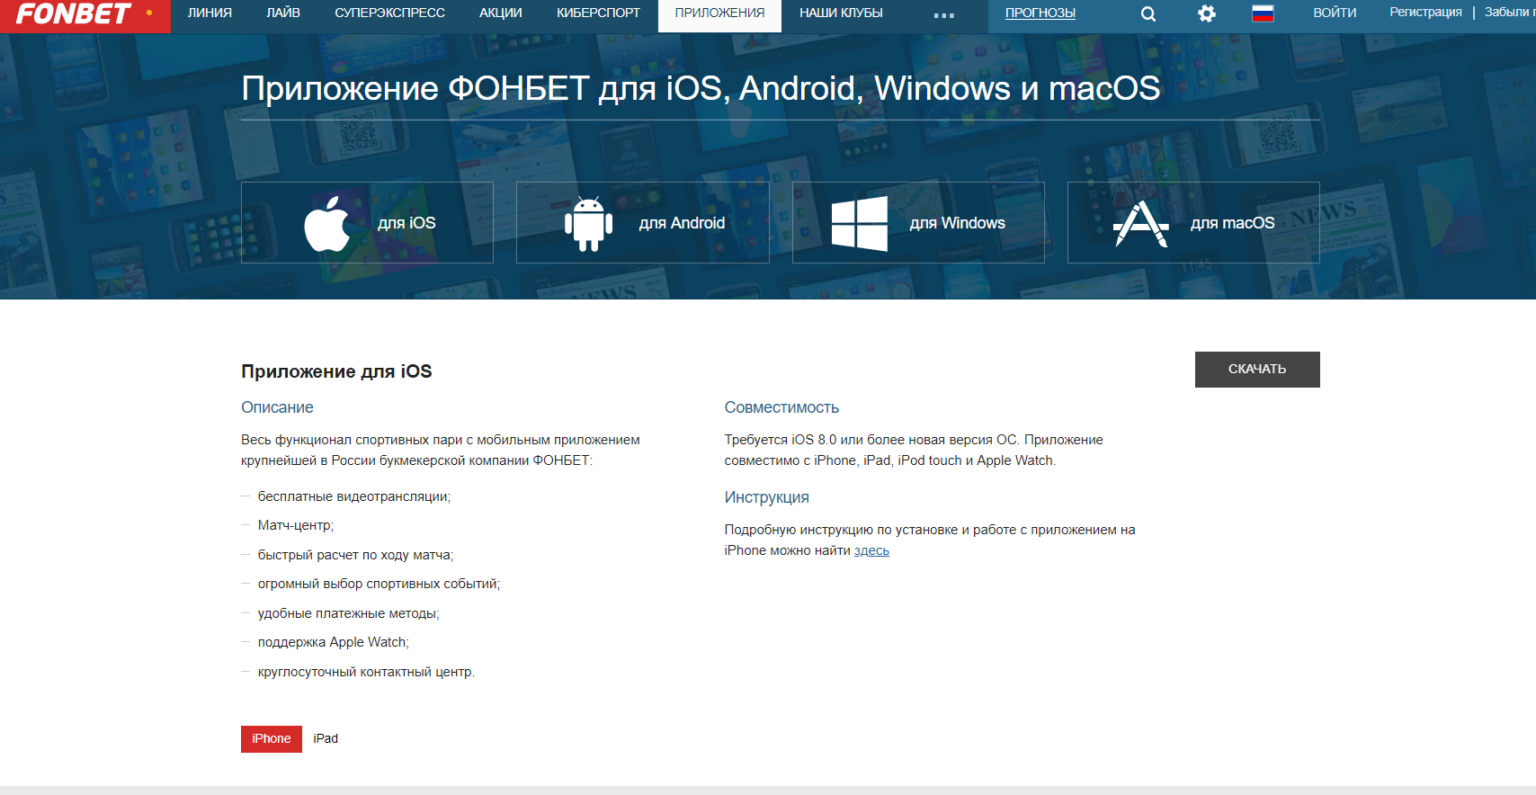Screen dimensions: 1536x795
Task: Click the СКАЧАТЬ download button
Action: [1257, 369]
